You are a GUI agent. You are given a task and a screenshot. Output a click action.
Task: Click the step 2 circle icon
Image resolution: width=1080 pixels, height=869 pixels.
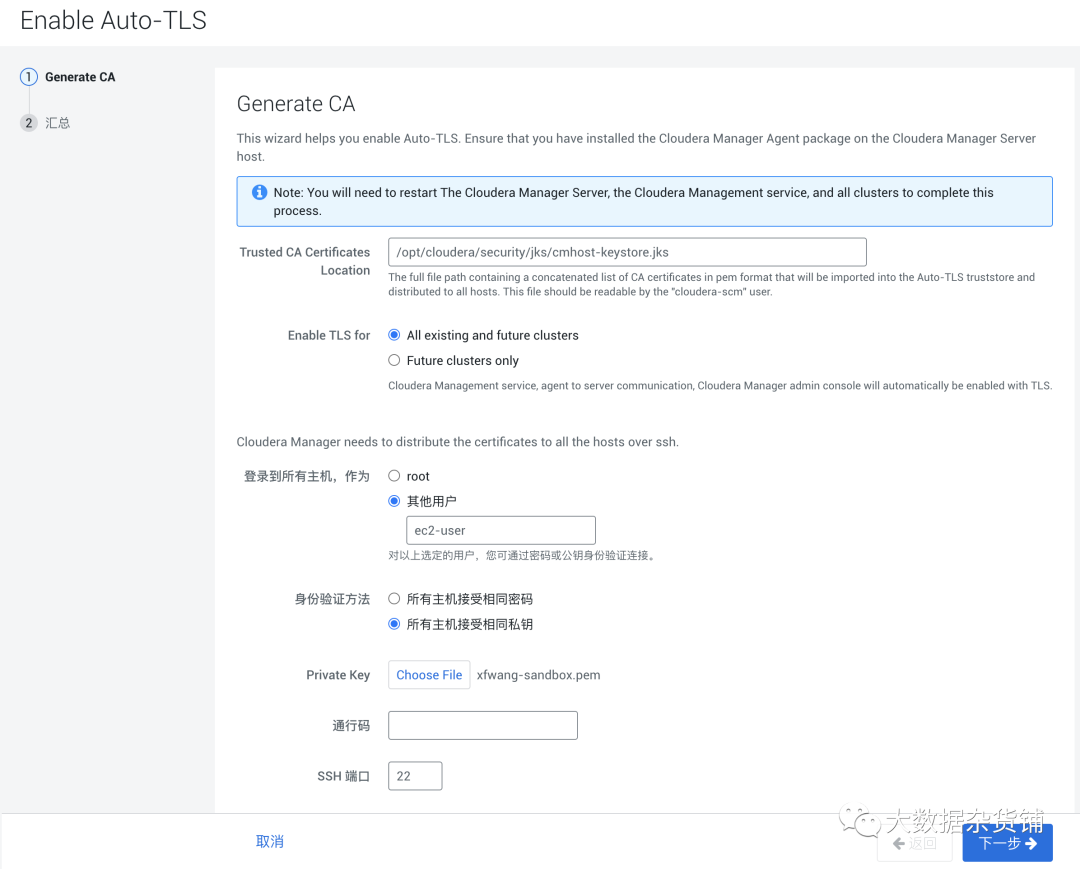(x=28, y=123)
